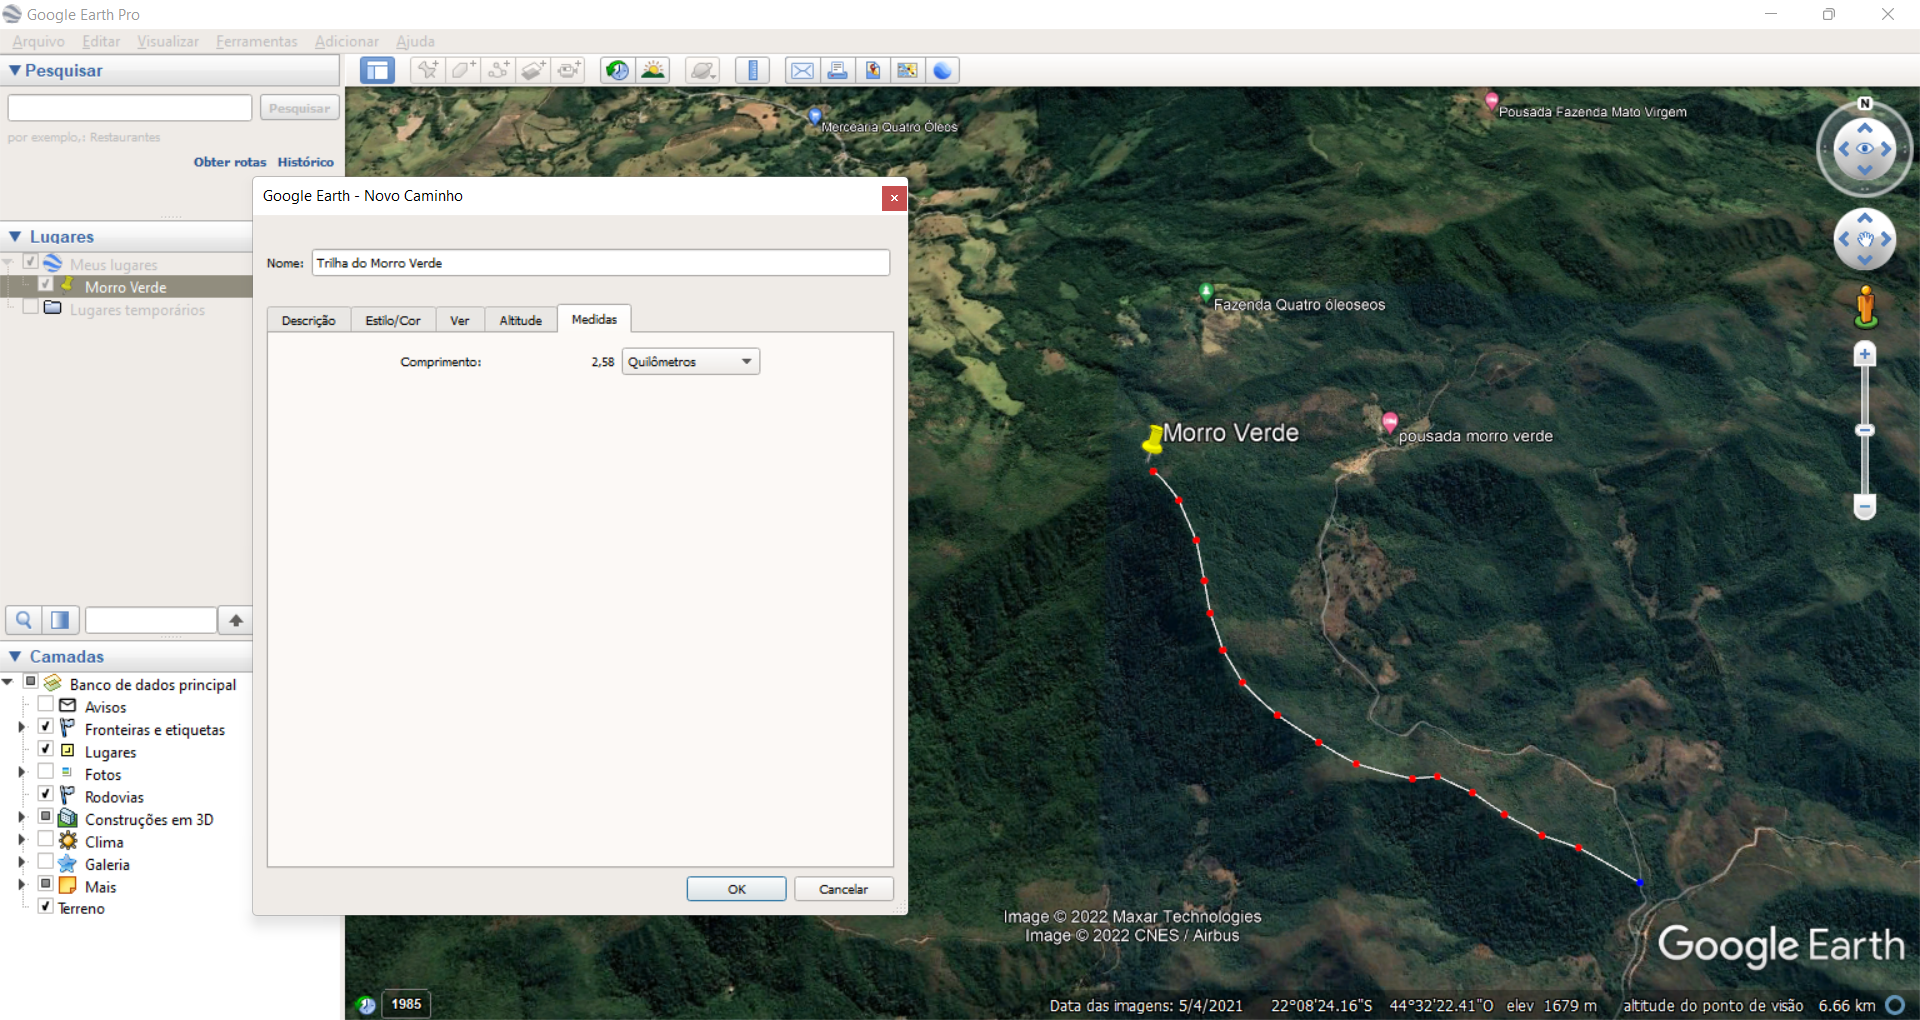
Task: Click the Add Placemark tool
Action: pyautogui.click(x=428, y=70)
